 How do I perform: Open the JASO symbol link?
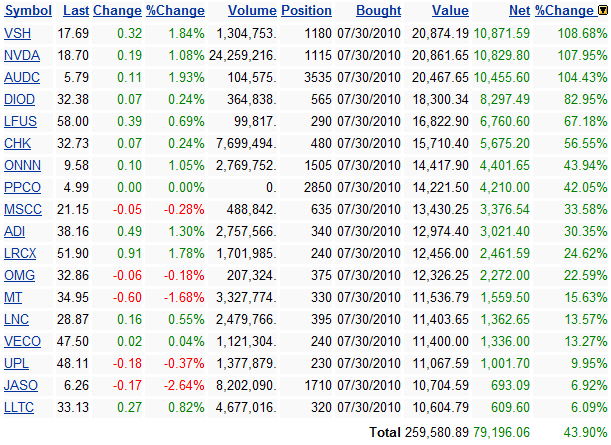point(21,386)
